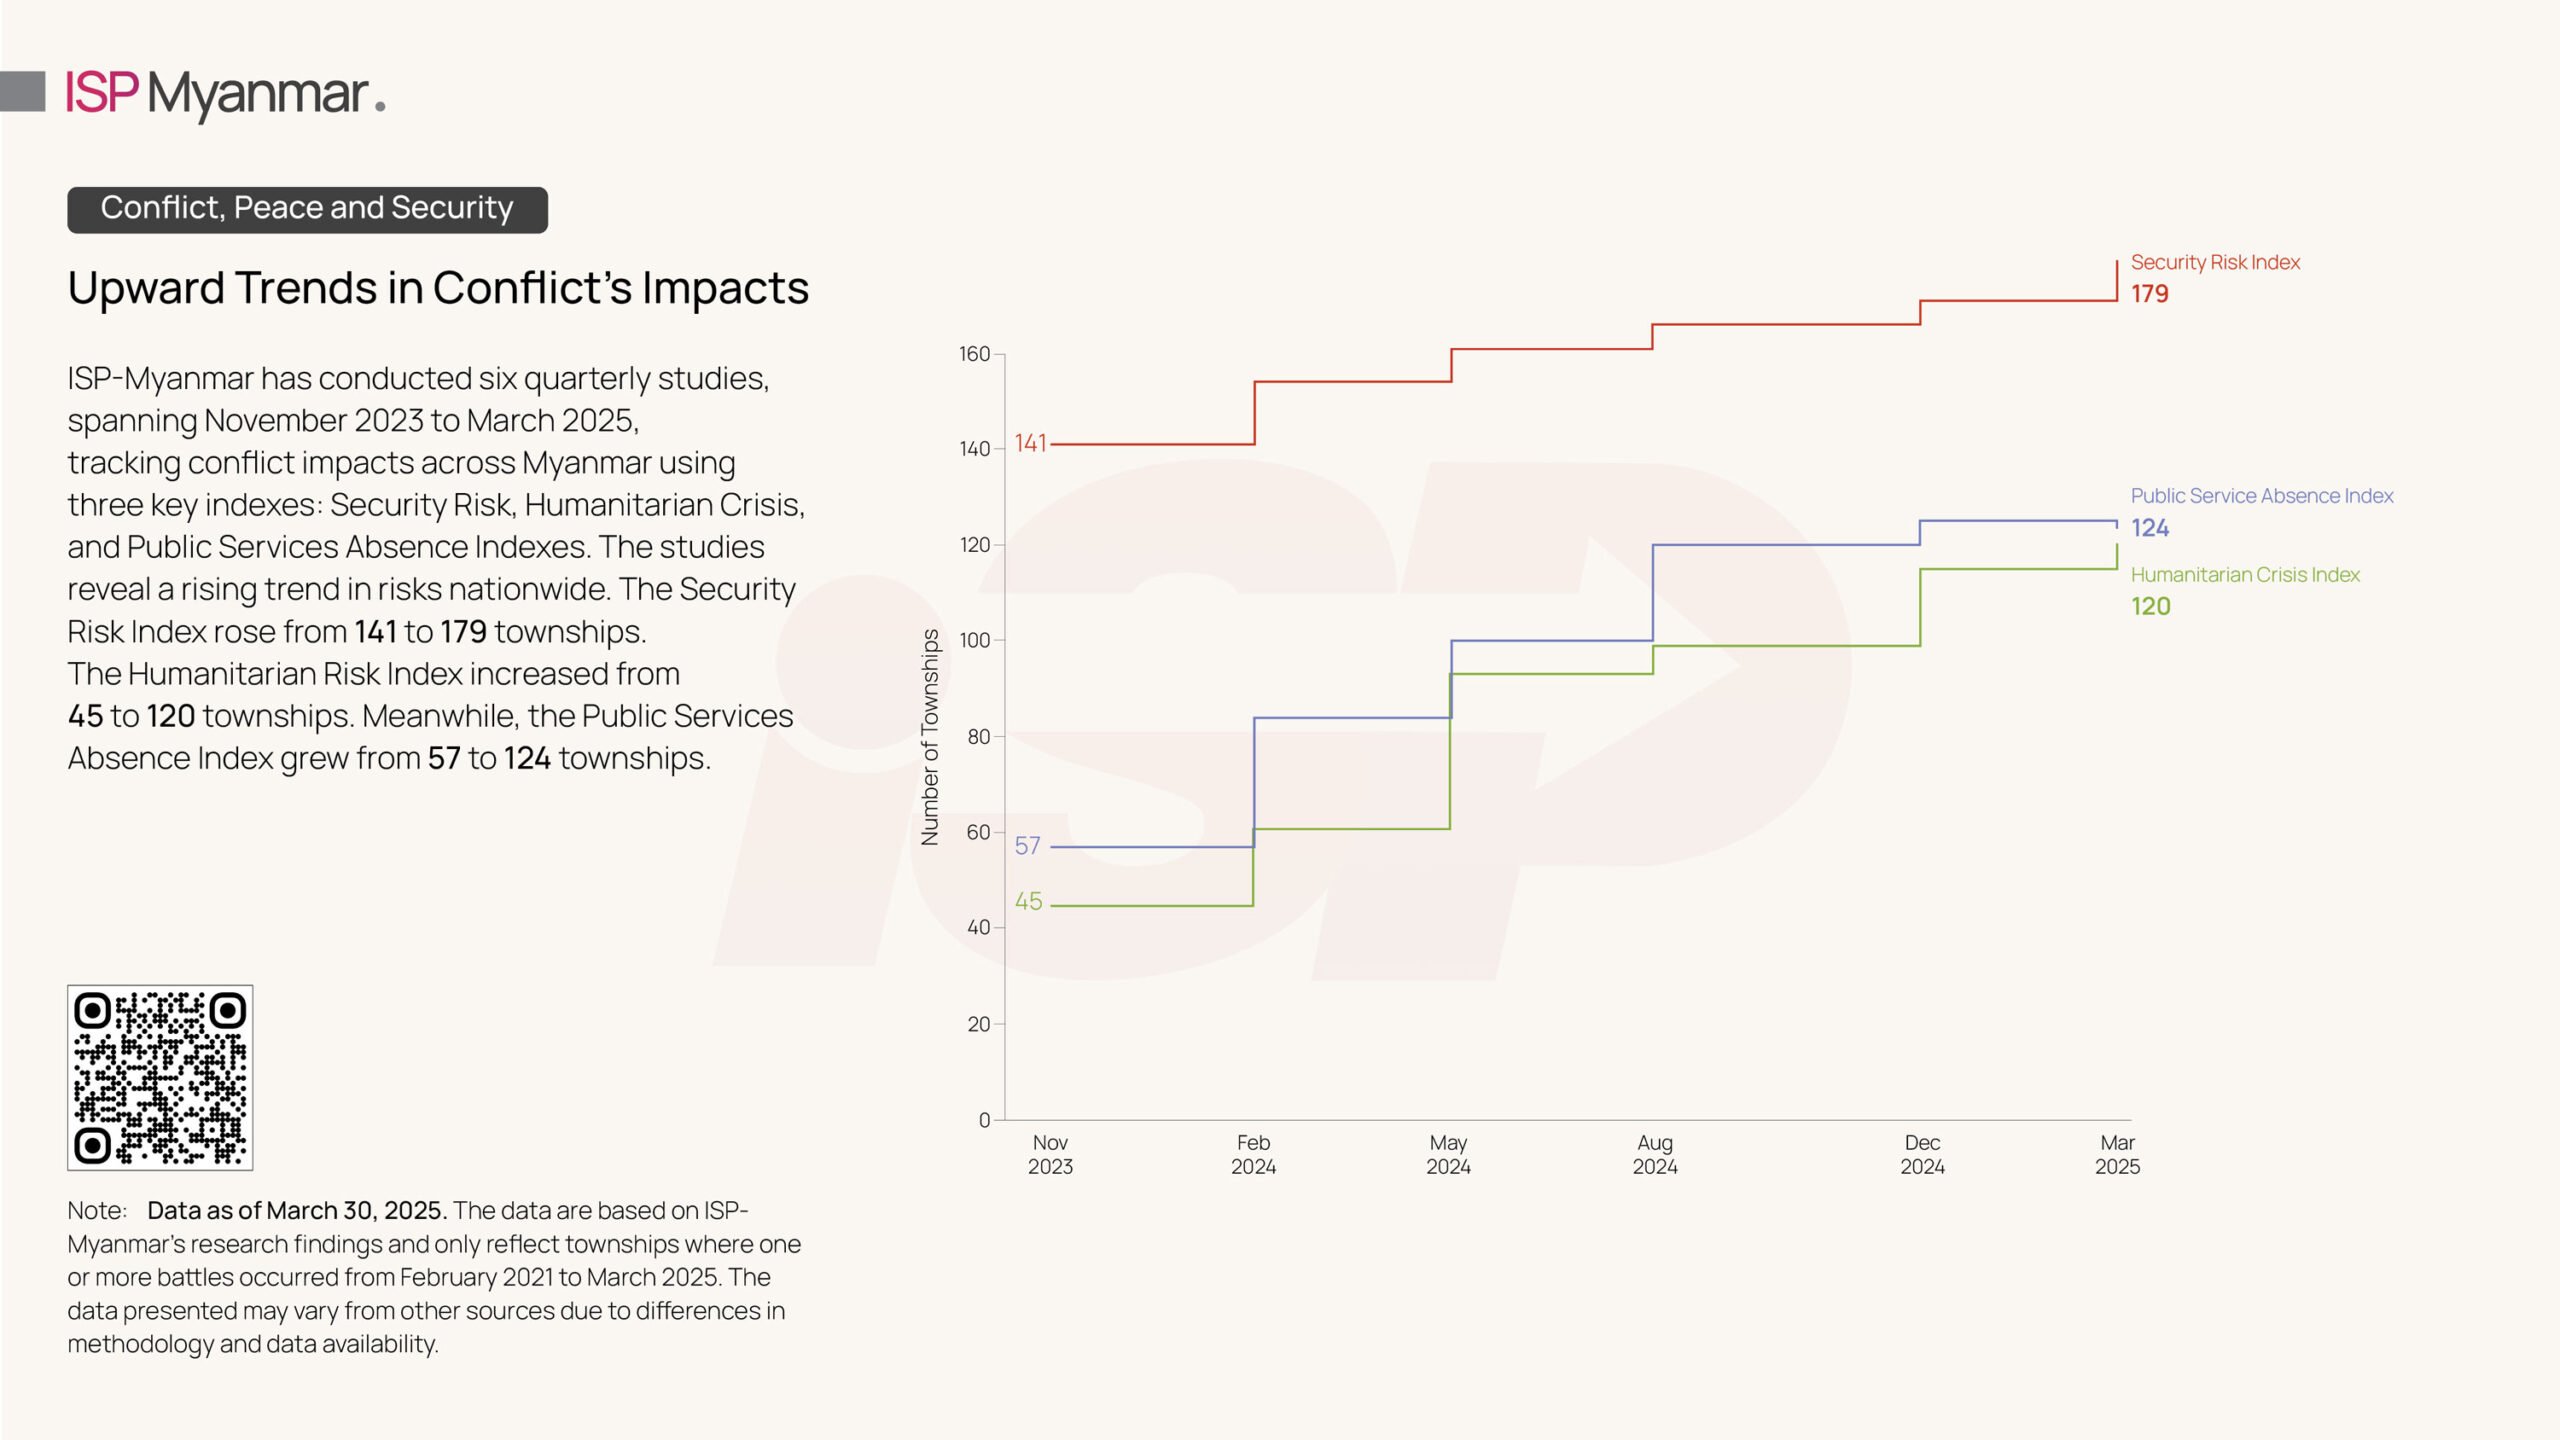Click the Upward Trends in Conflict's Impacts heading
The width and height of the screenshot is (2560, 1440).
click(438, 288)
